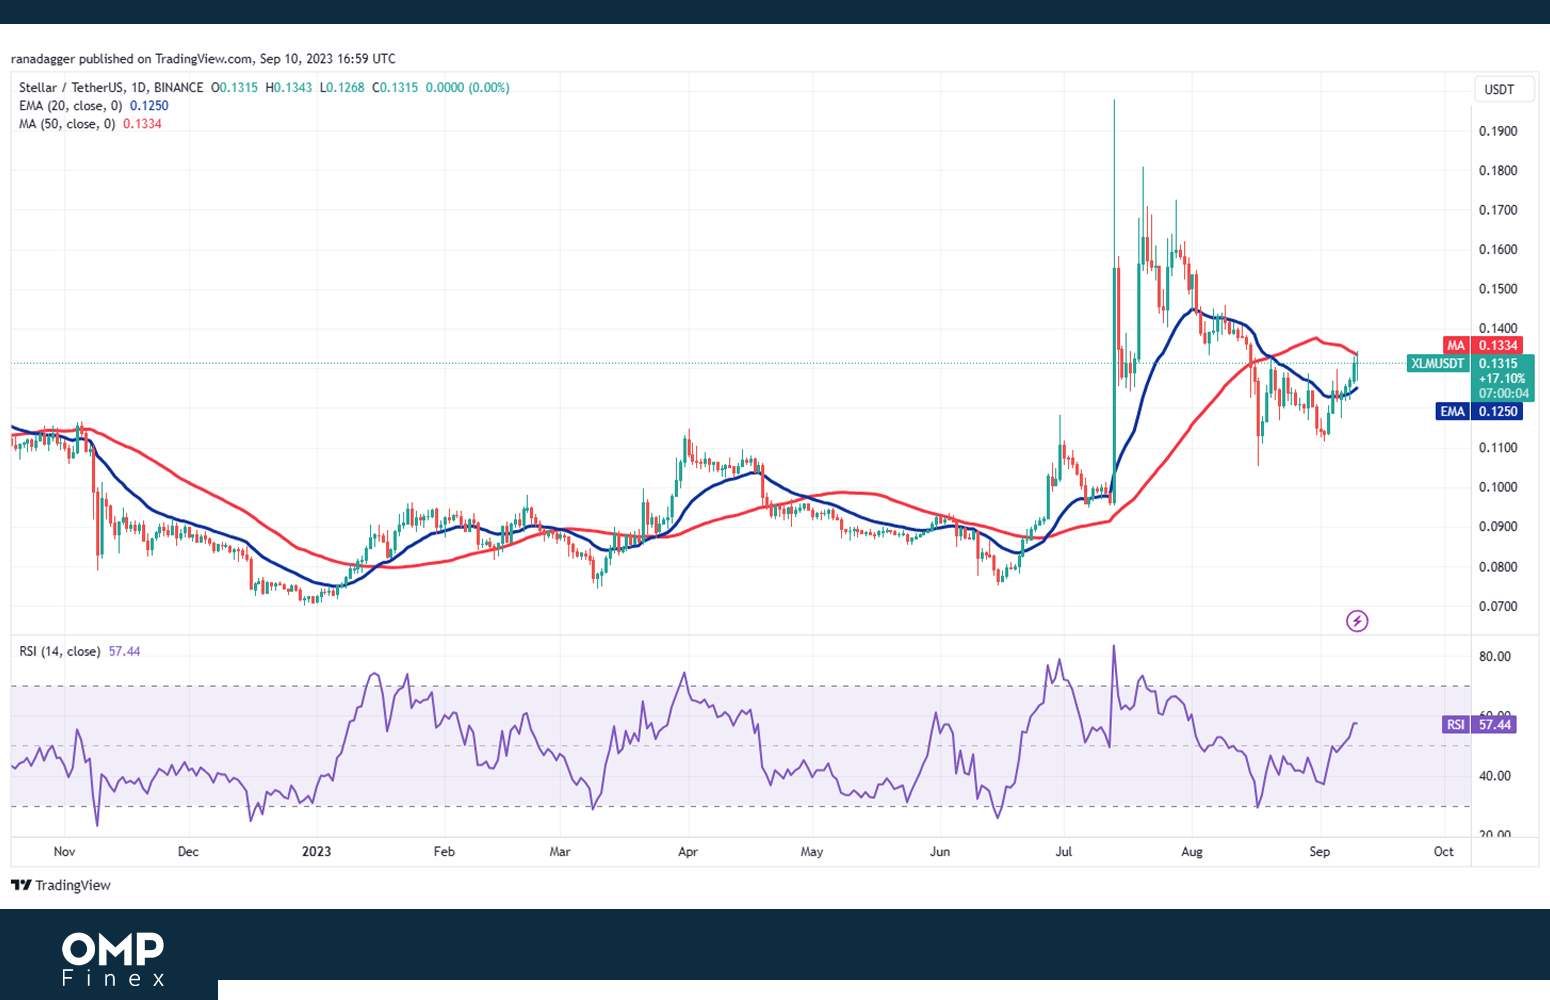The width and height of the screenshot is (1550, 1000).
Task: Click the 0.1500 price axis value
Action: [1498, 289]
